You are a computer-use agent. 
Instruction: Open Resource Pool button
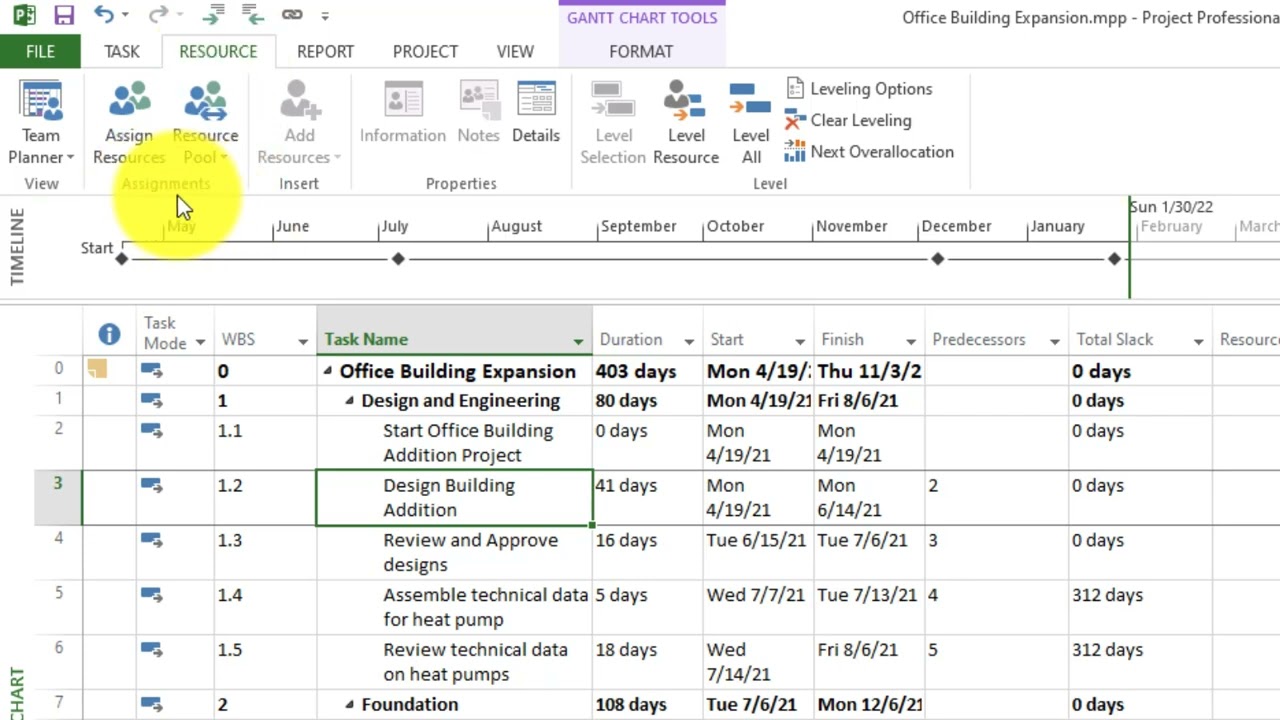coord(205,122)
